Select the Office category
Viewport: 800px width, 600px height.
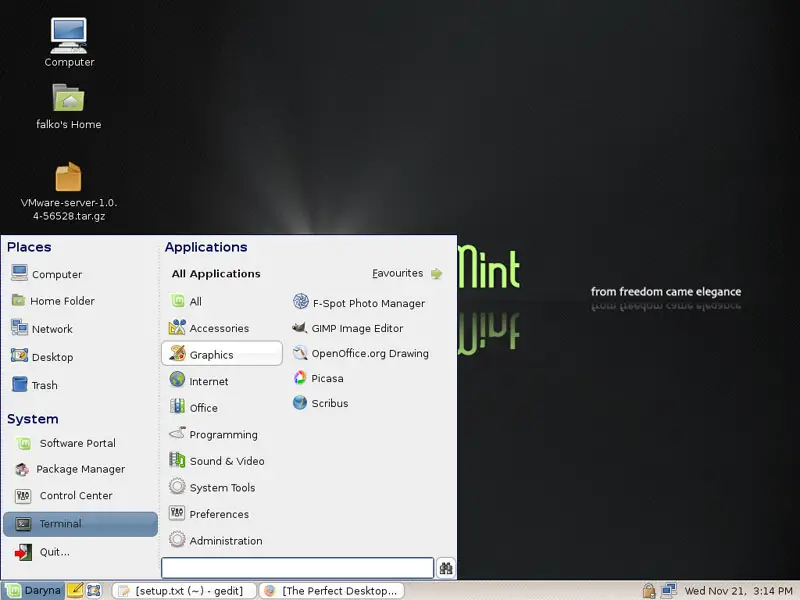(222, 407)
